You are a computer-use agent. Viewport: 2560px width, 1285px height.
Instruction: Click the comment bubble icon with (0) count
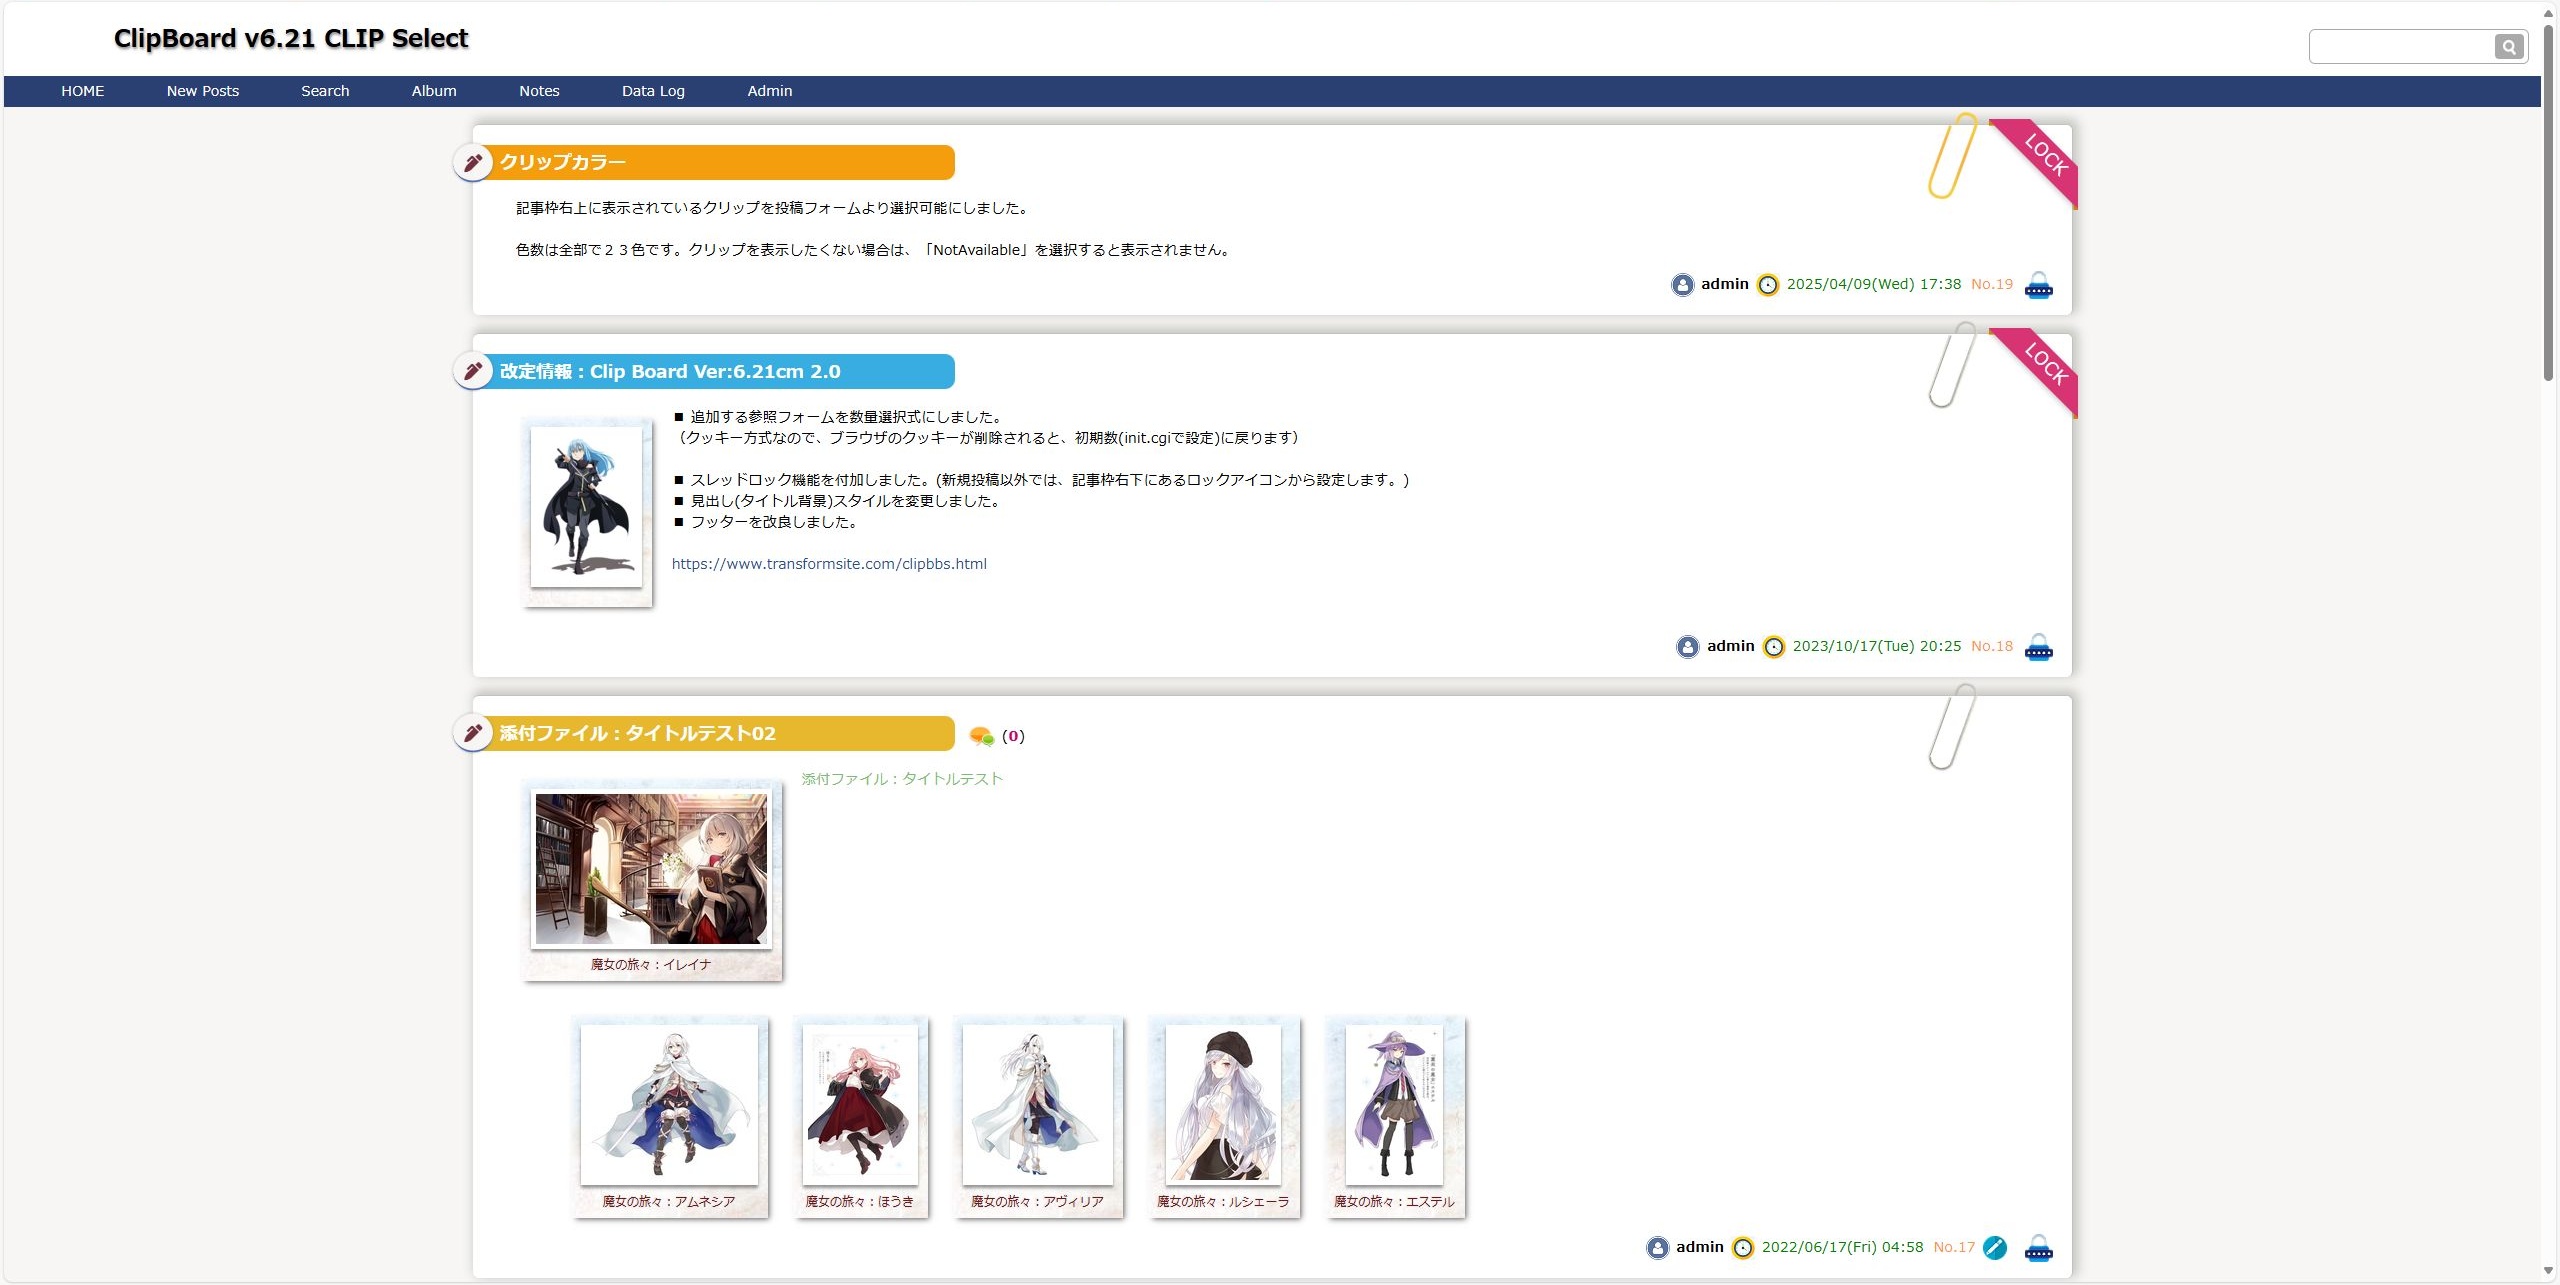pyautogui.click(x=981, y=737)
